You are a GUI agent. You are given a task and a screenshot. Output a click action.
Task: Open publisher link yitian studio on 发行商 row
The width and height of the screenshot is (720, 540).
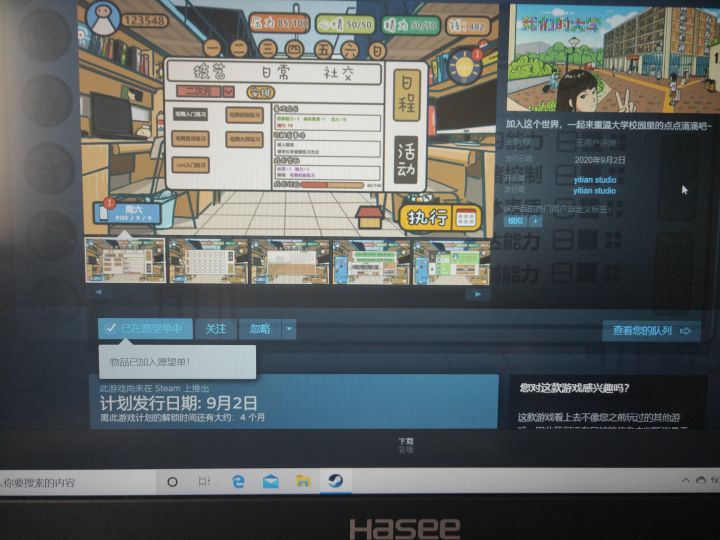(594, 191)
